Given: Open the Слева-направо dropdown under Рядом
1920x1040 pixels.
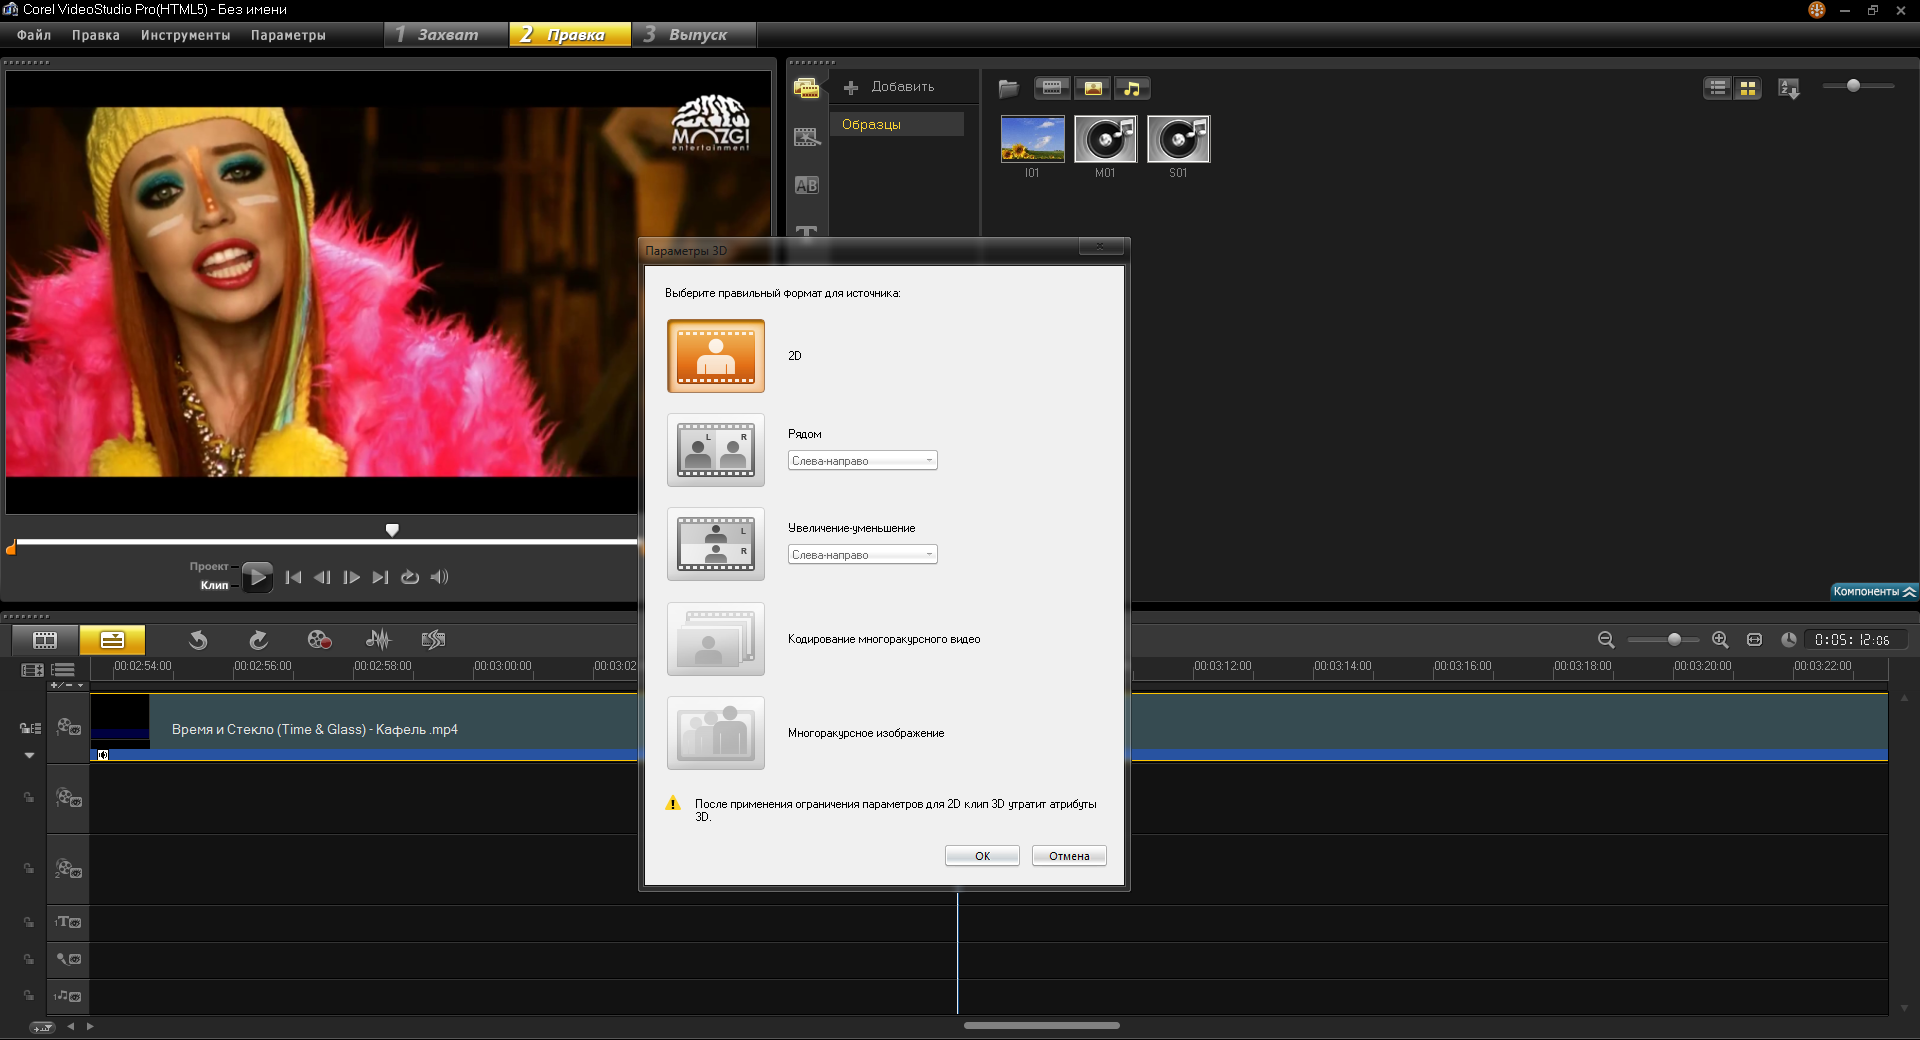Looking at the screenshot, I should tap(862, 461).
